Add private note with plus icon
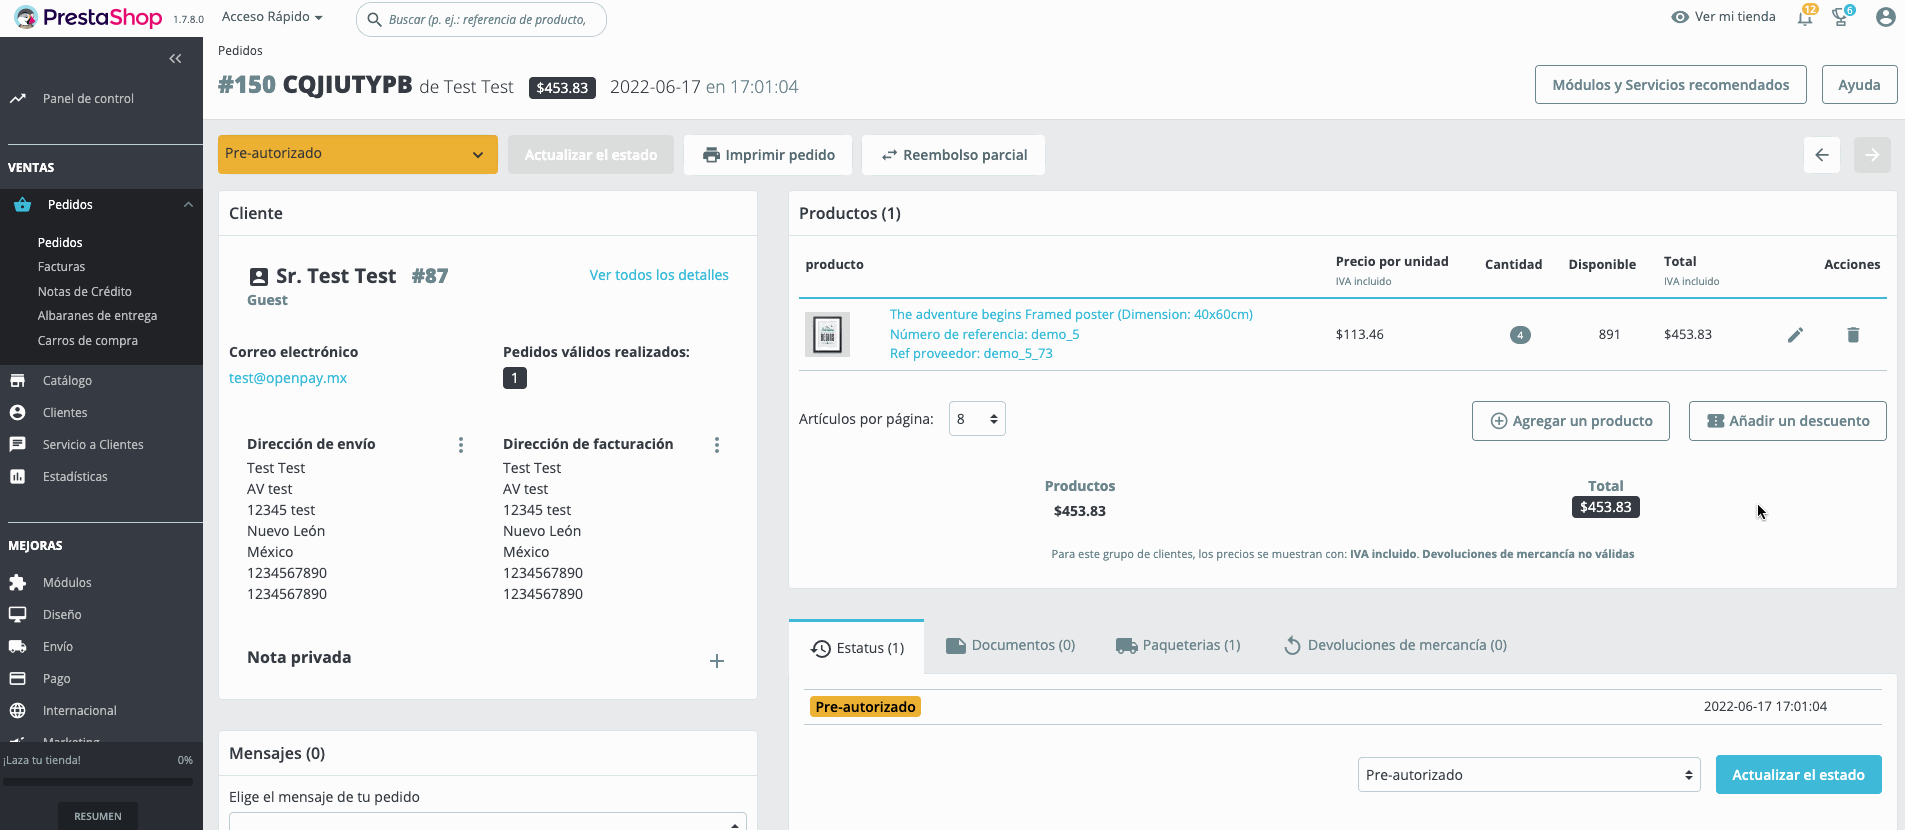This screenshot has width=1905, height=830. [x=717, y=661]
